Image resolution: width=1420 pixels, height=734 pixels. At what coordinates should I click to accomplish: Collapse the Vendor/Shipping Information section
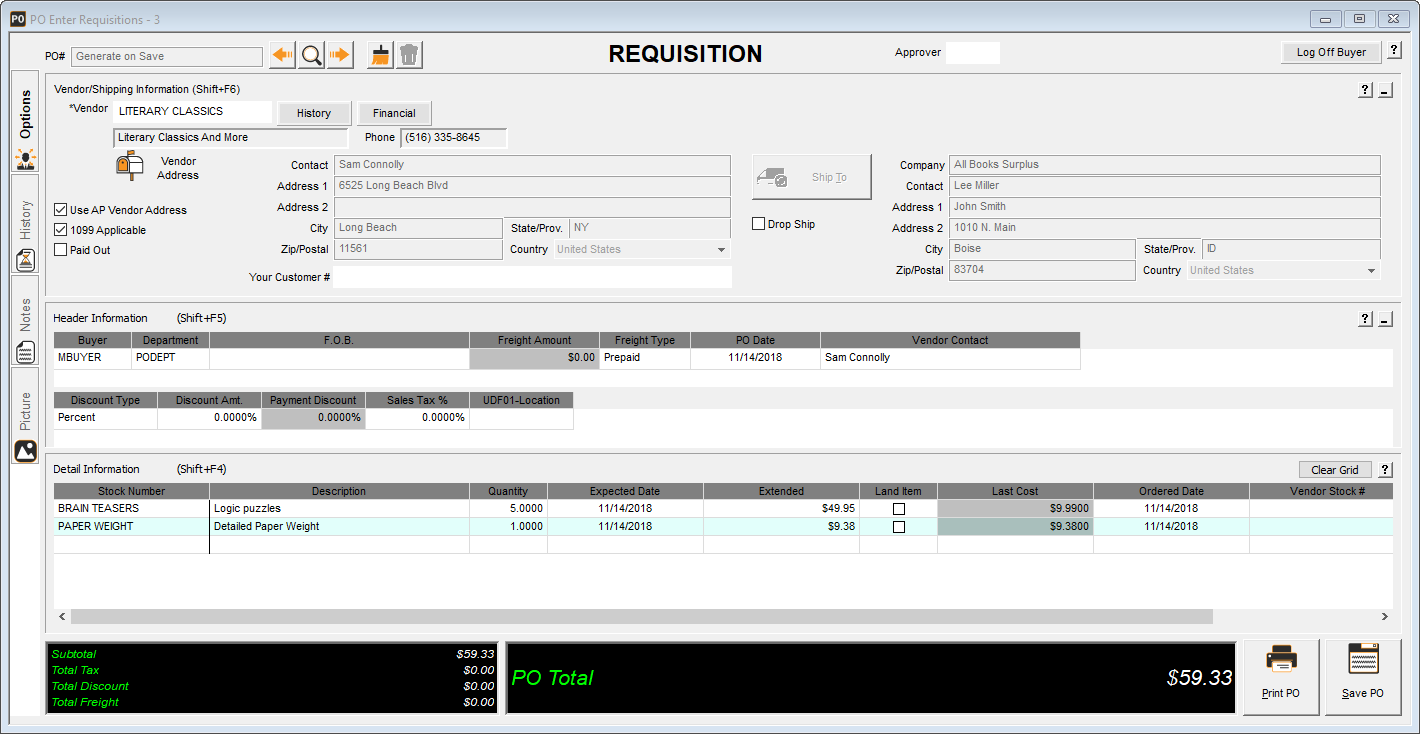pos(1385,90)
